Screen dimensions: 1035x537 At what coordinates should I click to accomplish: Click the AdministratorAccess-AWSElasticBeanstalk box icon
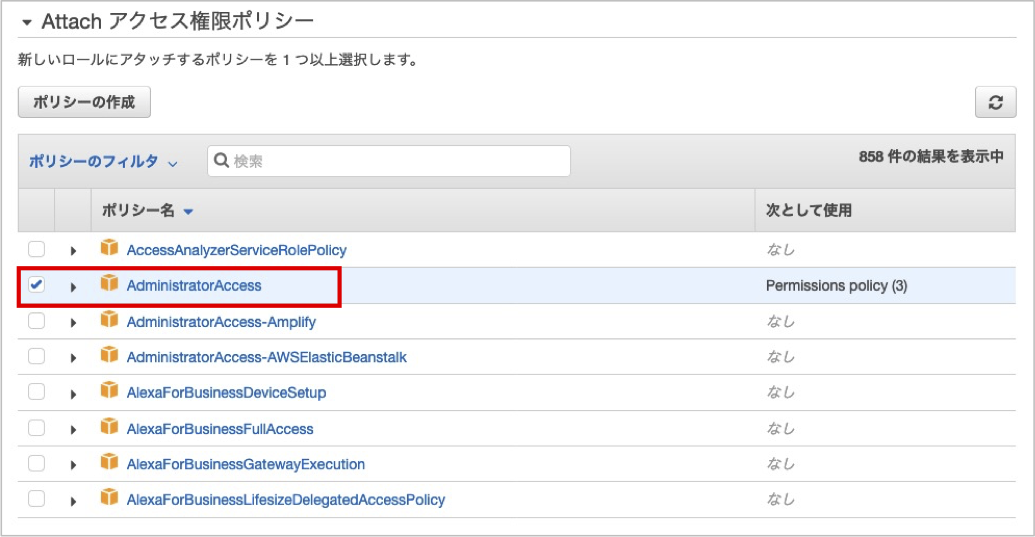click(109, 355)
